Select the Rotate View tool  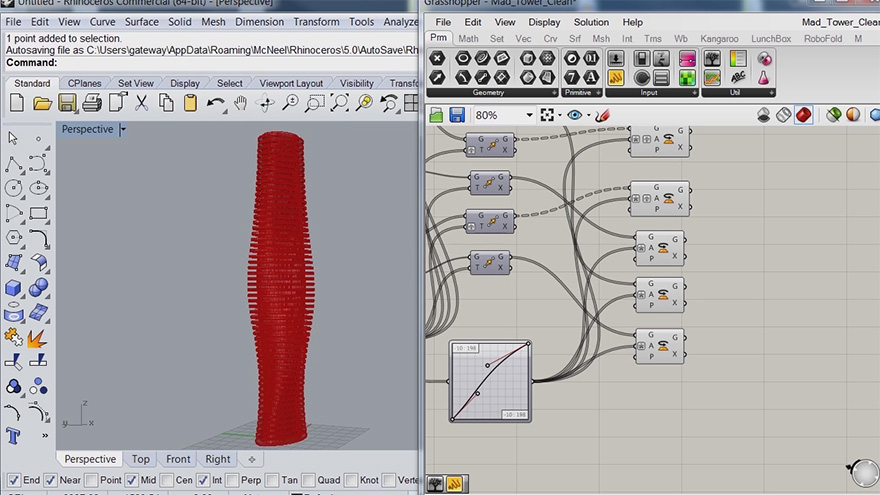point(266,103)
